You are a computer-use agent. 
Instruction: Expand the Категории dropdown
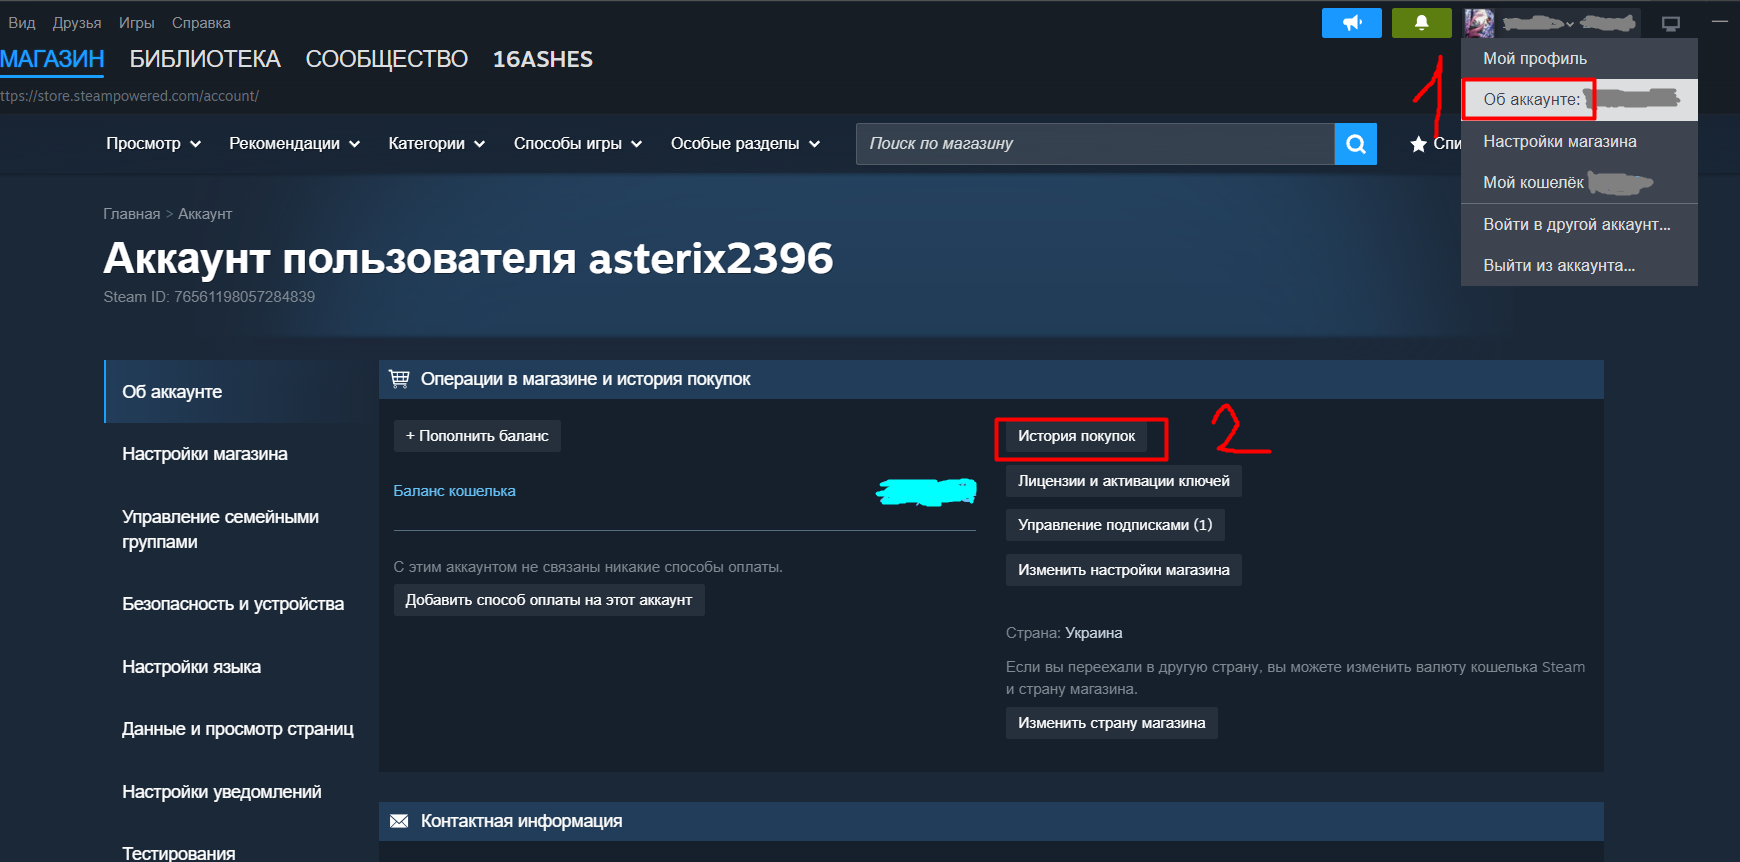(x=437, y=144)
